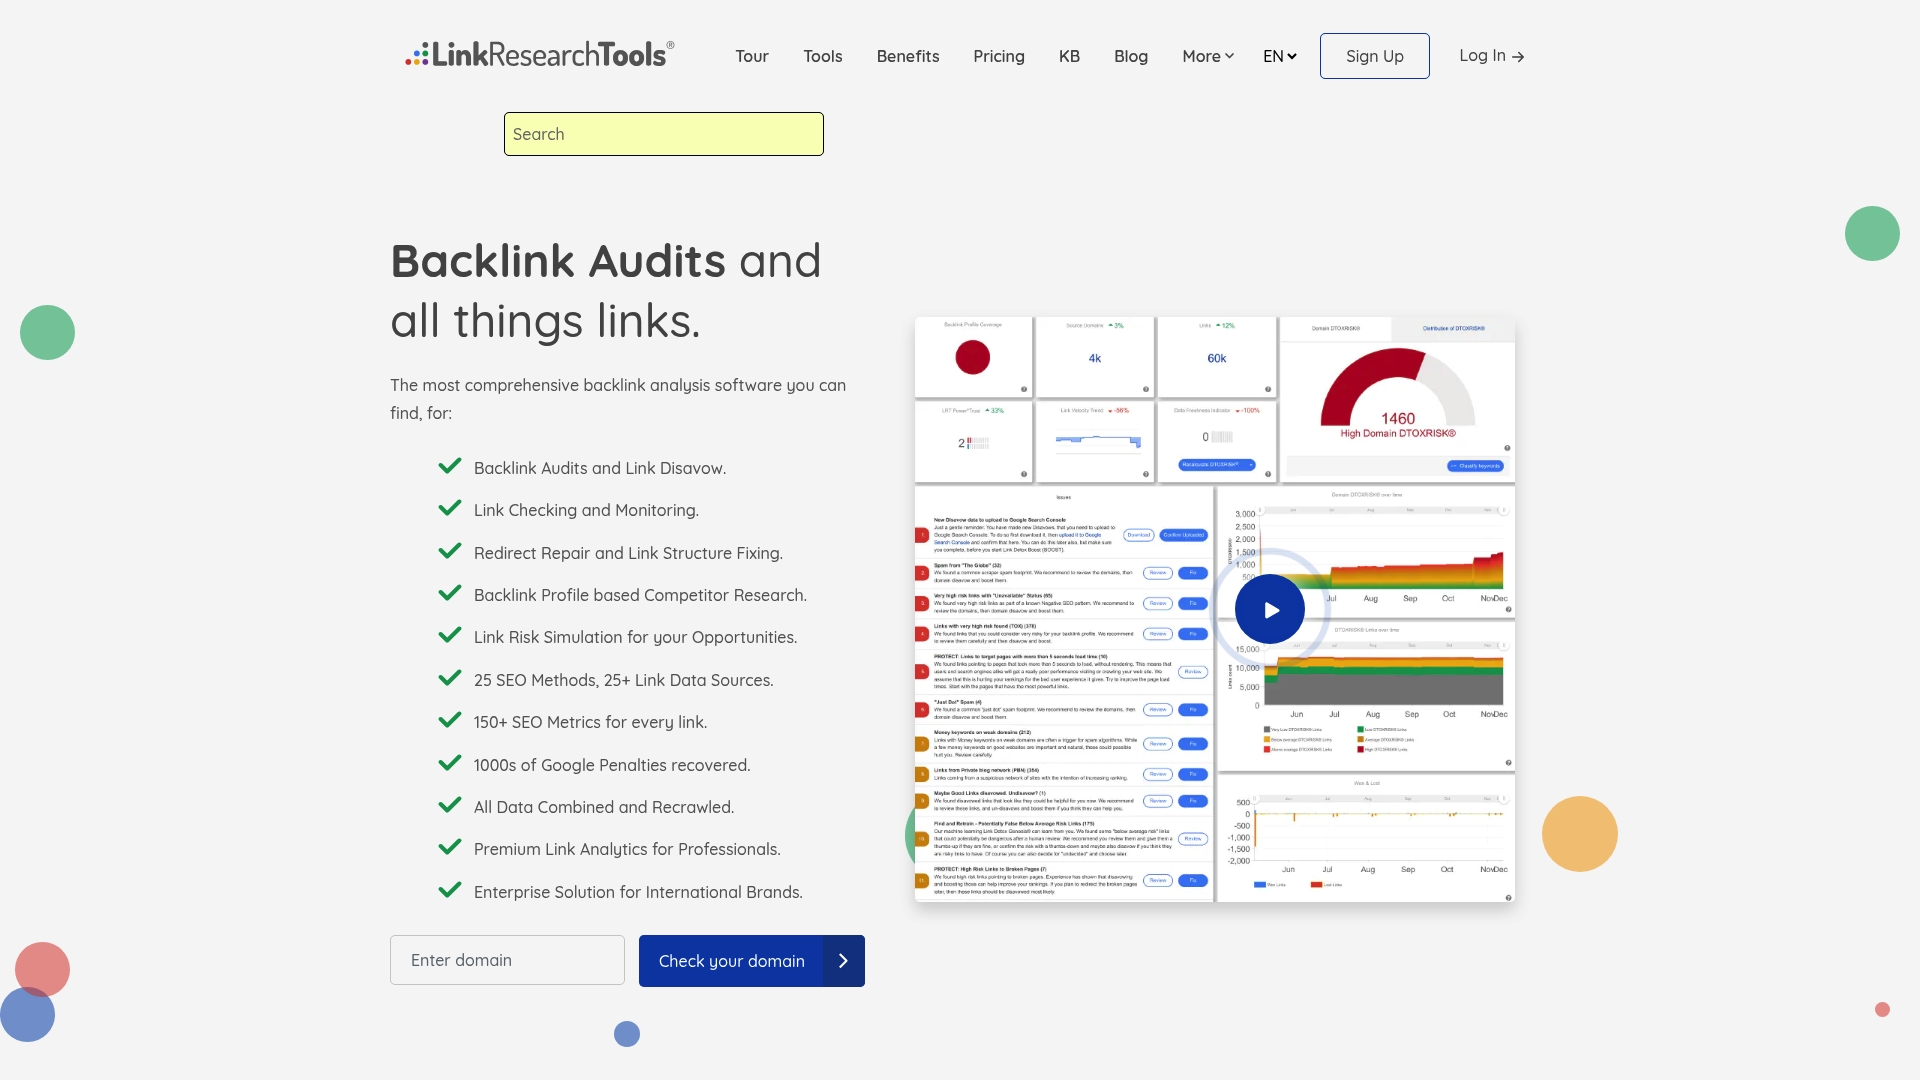Click 'Backlink Audits and Link Disavow.' text
This screenshot has height=1080, width=1920.
(600, 468)
